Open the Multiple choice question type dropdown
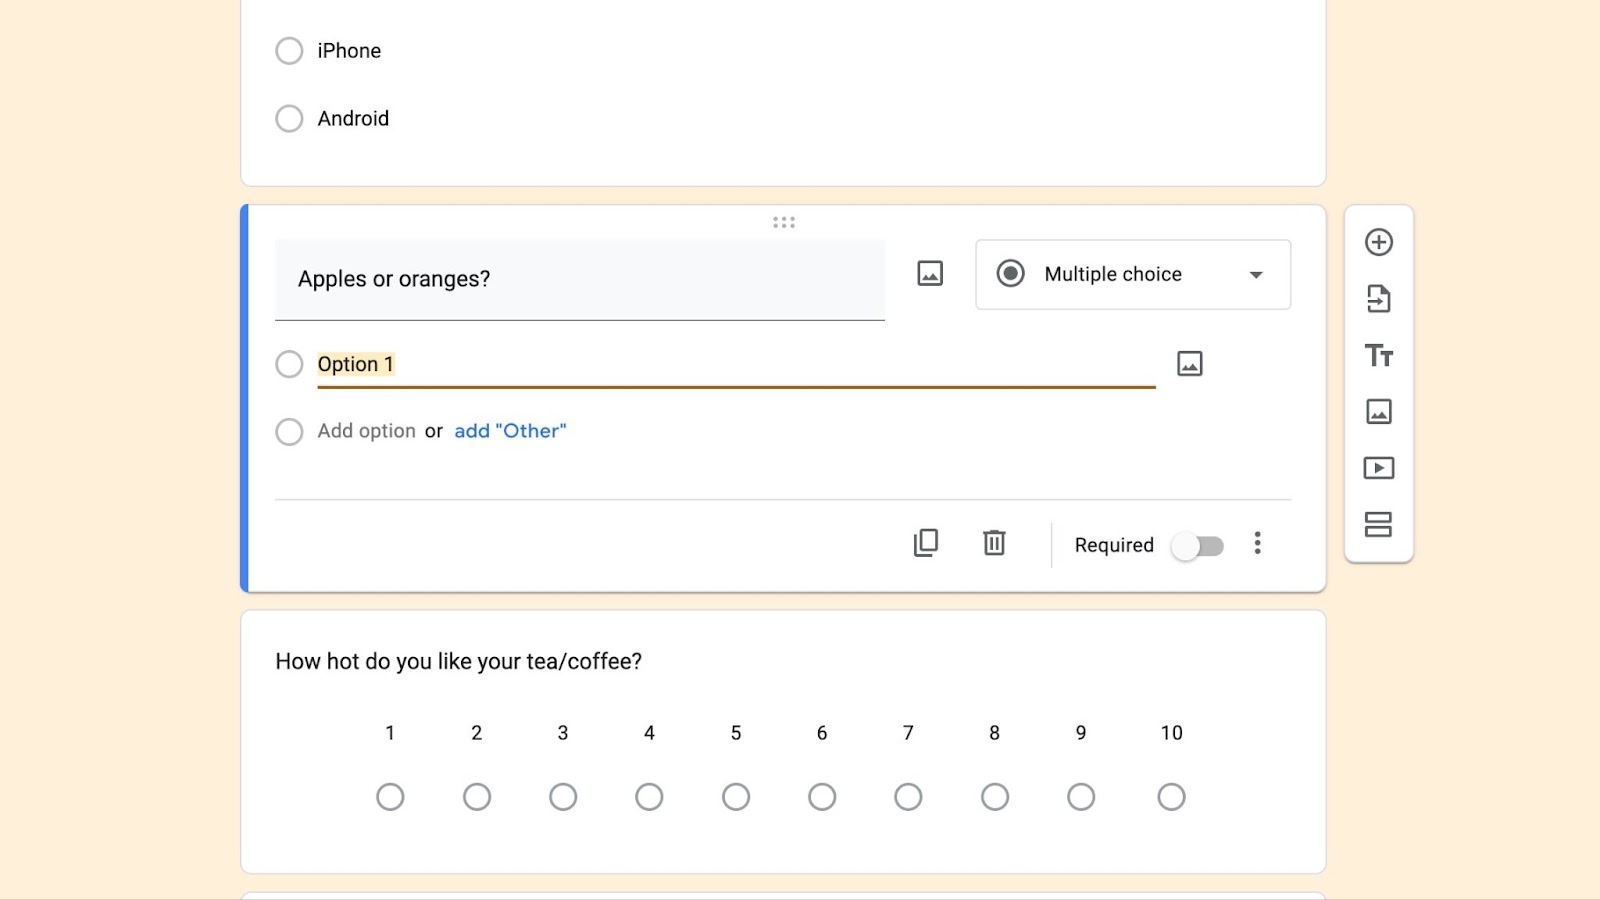This screenshot has height=900, width=1600. click(x=1133, y=274)
